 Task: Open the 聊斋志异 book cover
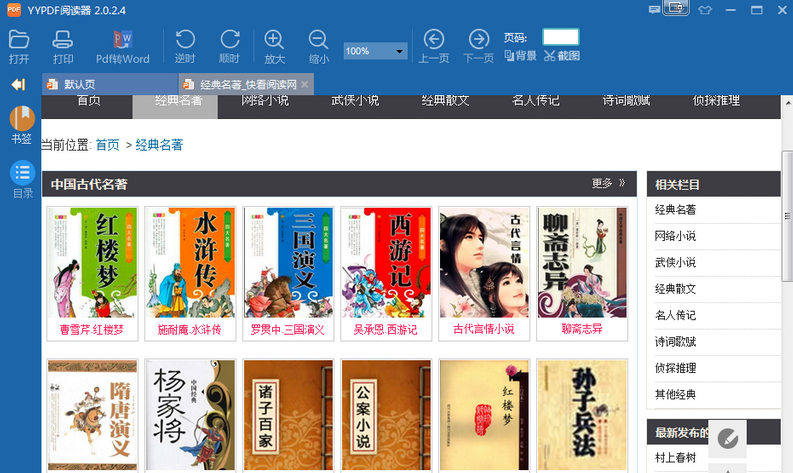tap(582, 263)
